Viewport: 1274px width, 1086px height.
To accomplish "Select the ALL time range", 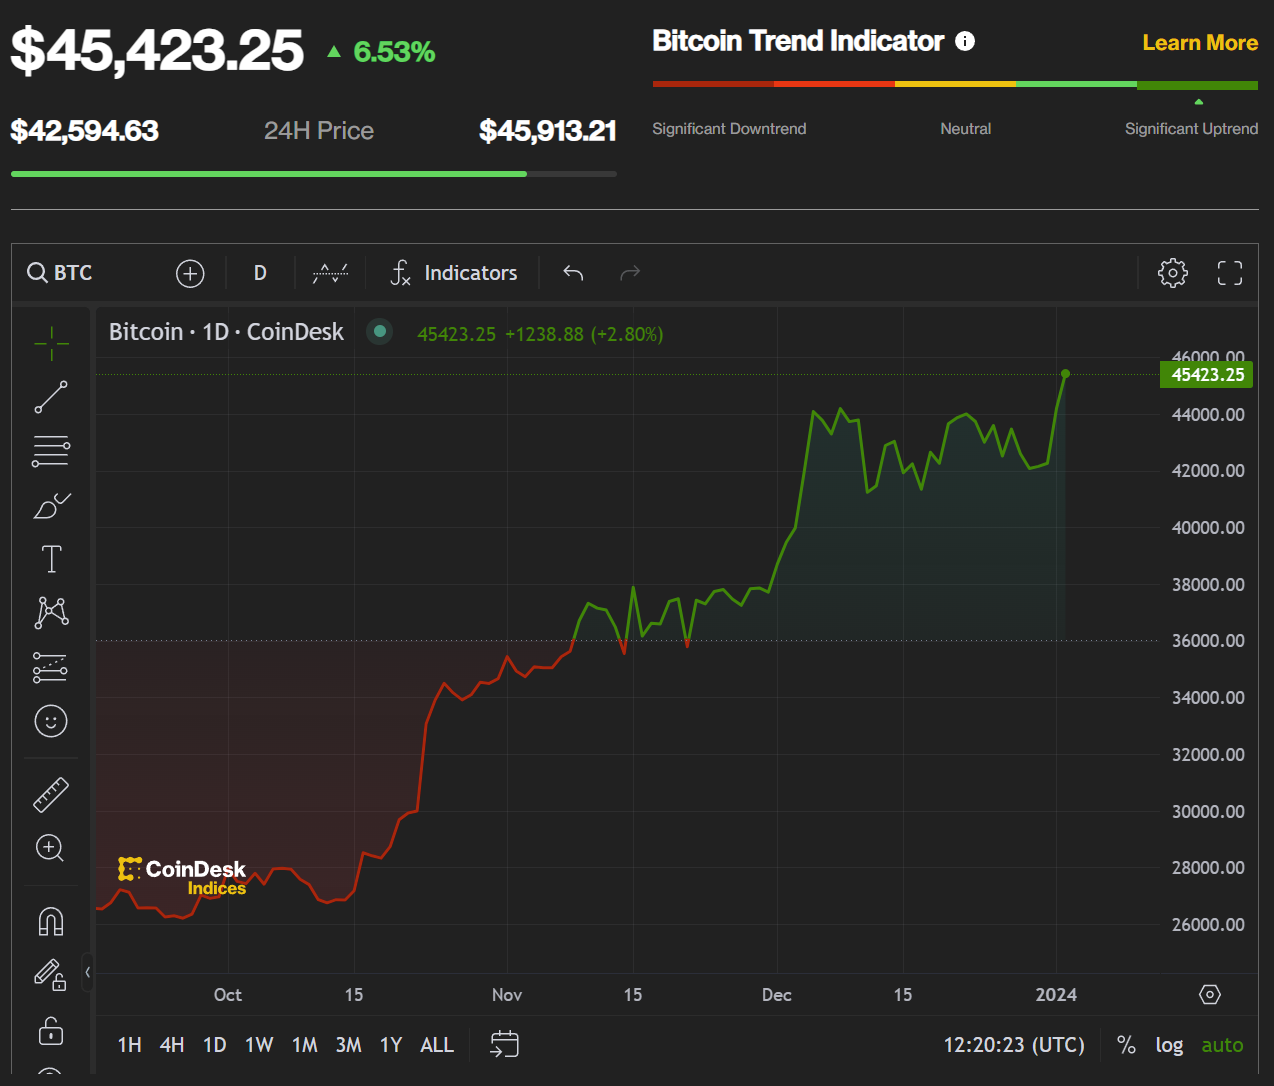I will pos(437,1045).
